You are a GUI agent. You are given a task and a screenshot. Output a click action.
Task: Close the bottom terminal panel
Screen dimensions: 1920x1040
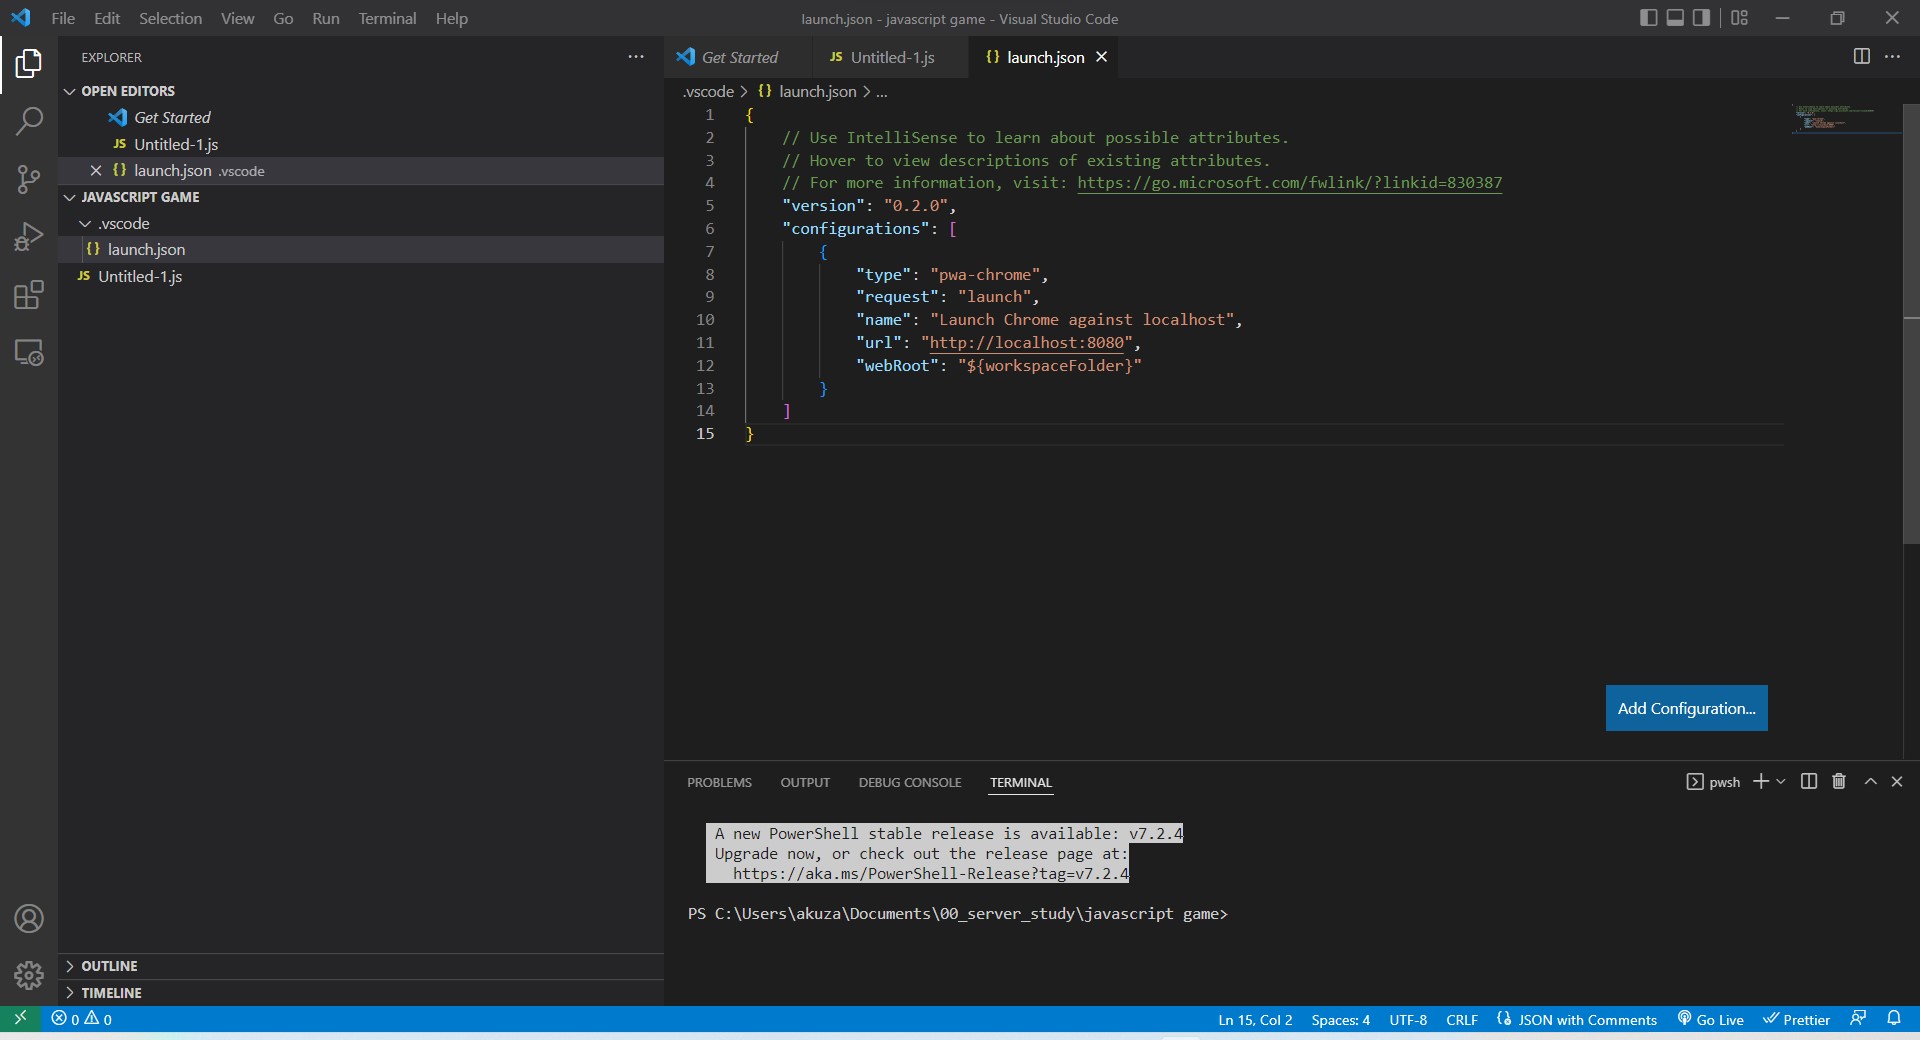[x=1897, y=782]
